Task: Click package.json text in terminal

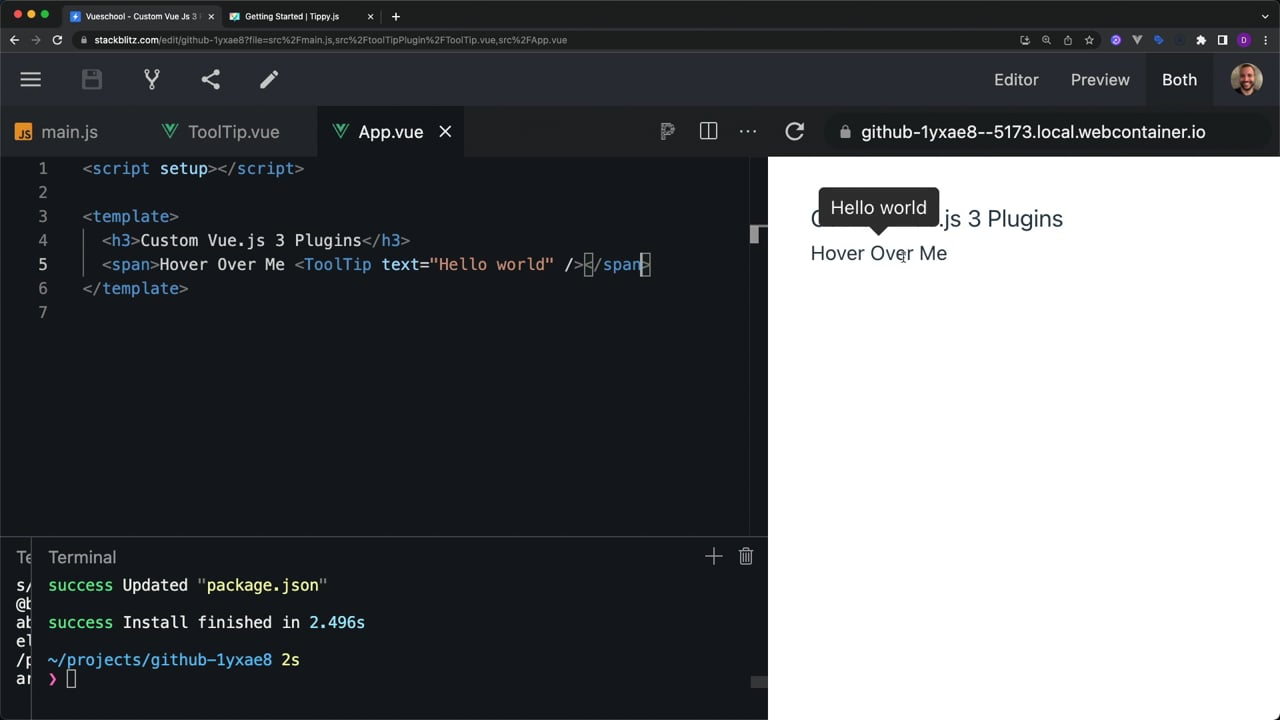Action: [x=262, y=585]
